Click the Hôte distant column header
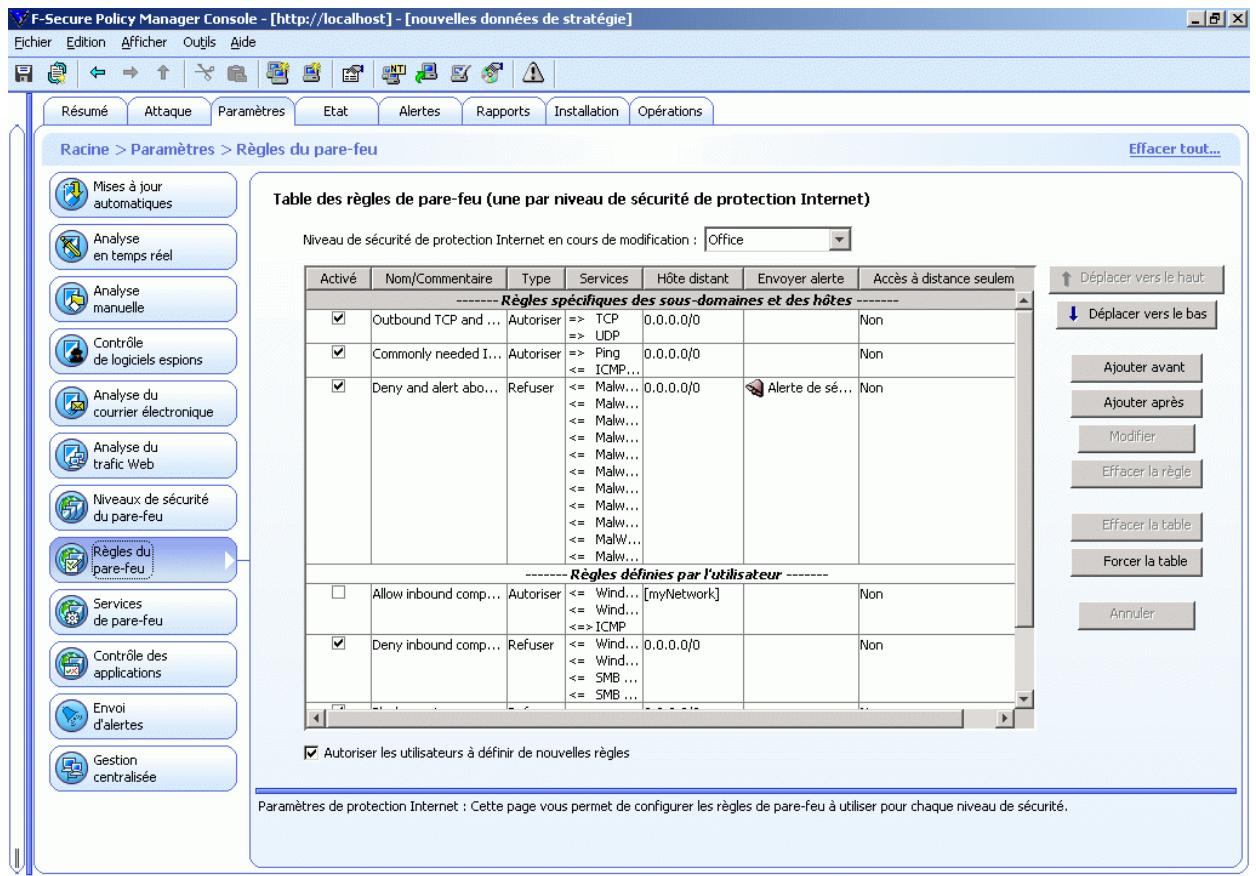Viewport: 1256px width, 876px height. point(692,278)
